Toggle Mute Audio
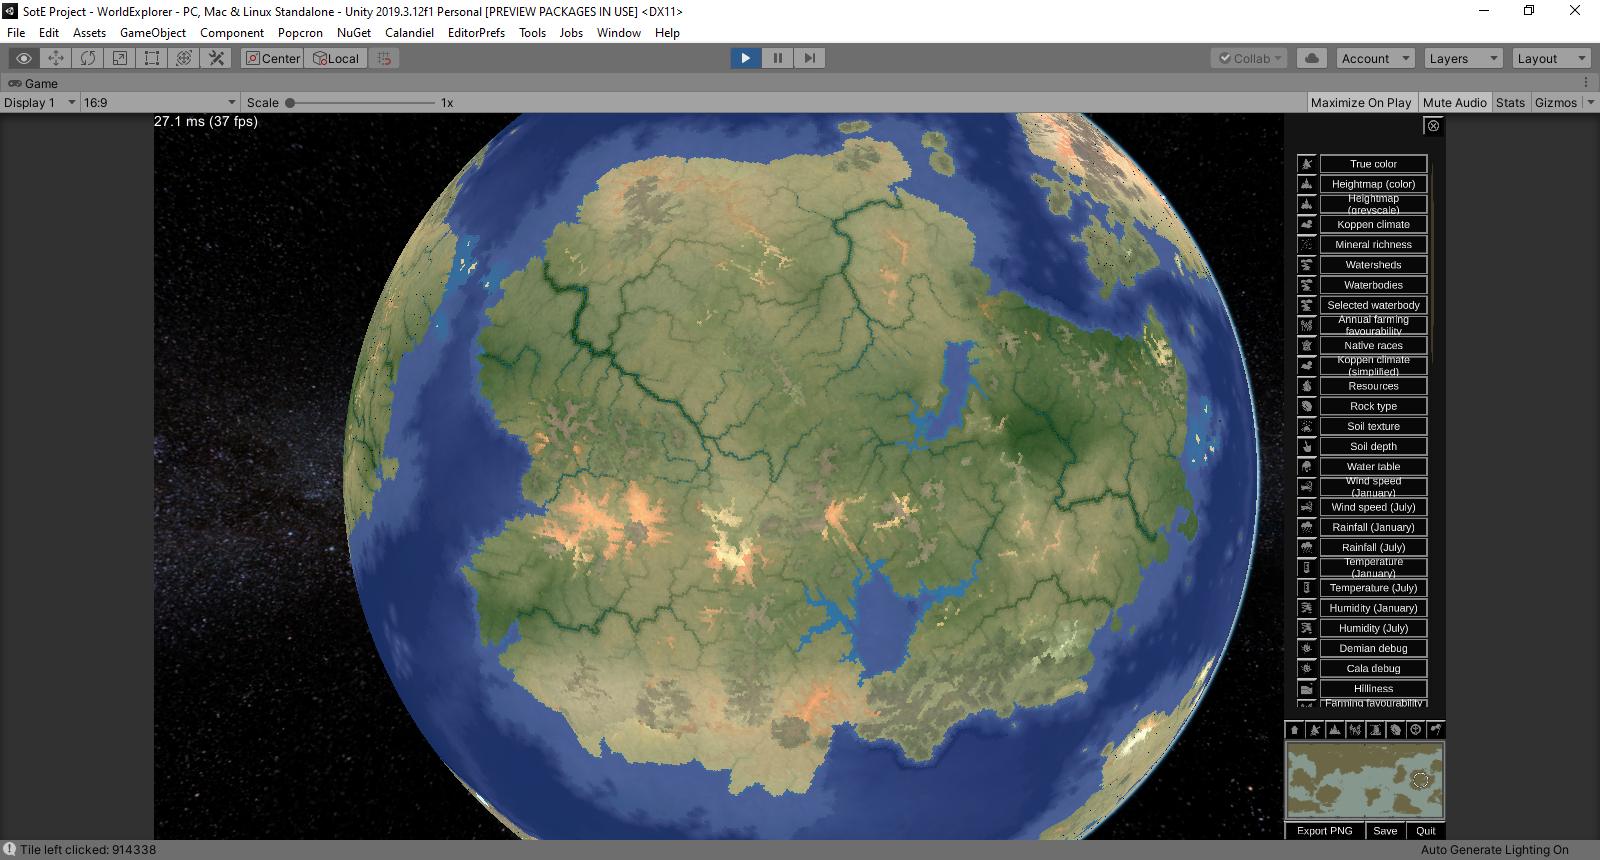Screen dimensions: 1600x860 tap(1454, 102)
